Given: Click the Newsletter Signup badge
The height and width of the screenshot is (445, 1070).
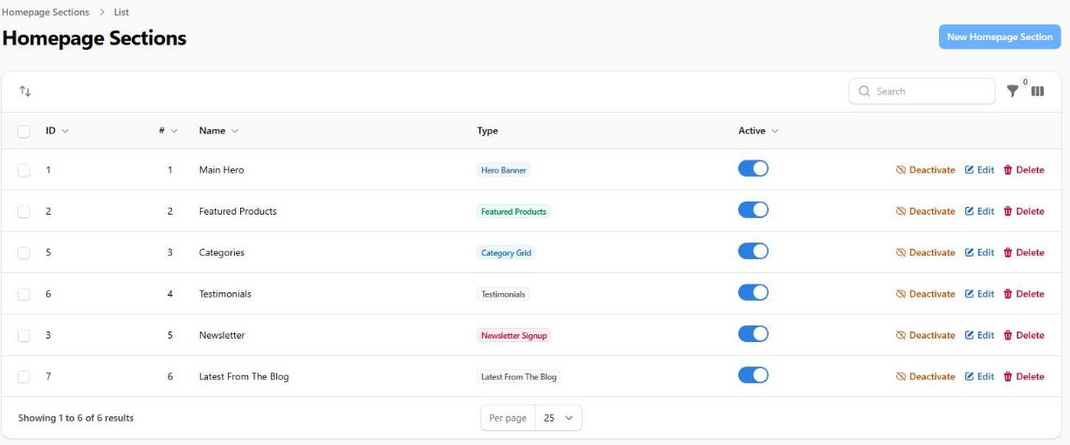Looking at the screenshot, I should [513, 335].
